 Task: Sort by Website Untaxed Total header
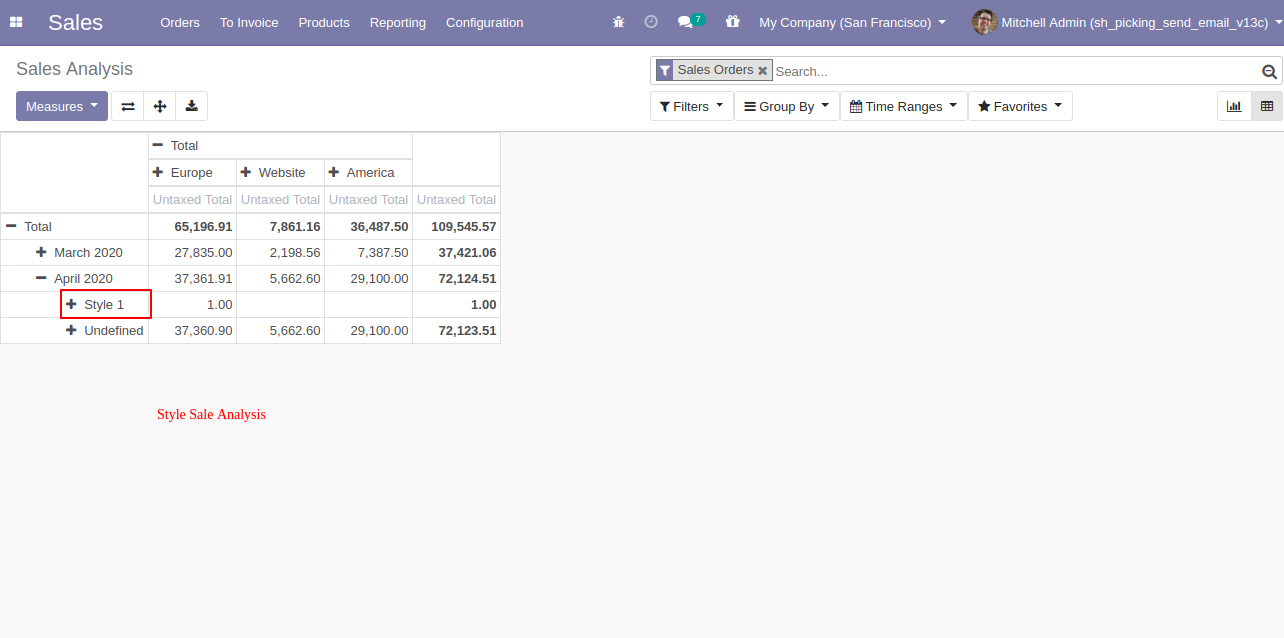pos(280,199)
